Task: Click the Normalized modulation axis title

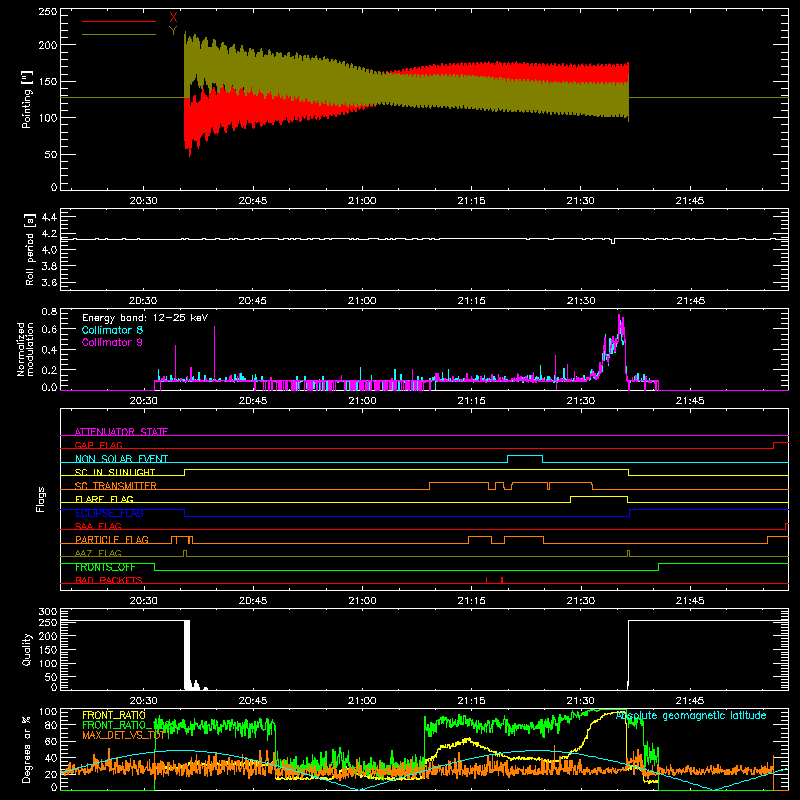Action: pyautogui.click(x=25, y=349)
